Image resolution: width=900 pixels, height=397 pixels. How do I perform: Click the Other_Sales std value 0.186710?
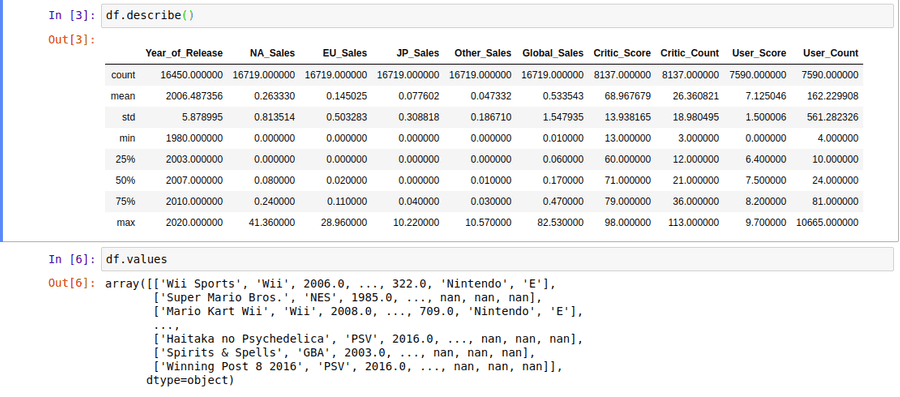(x=491, y=117)
